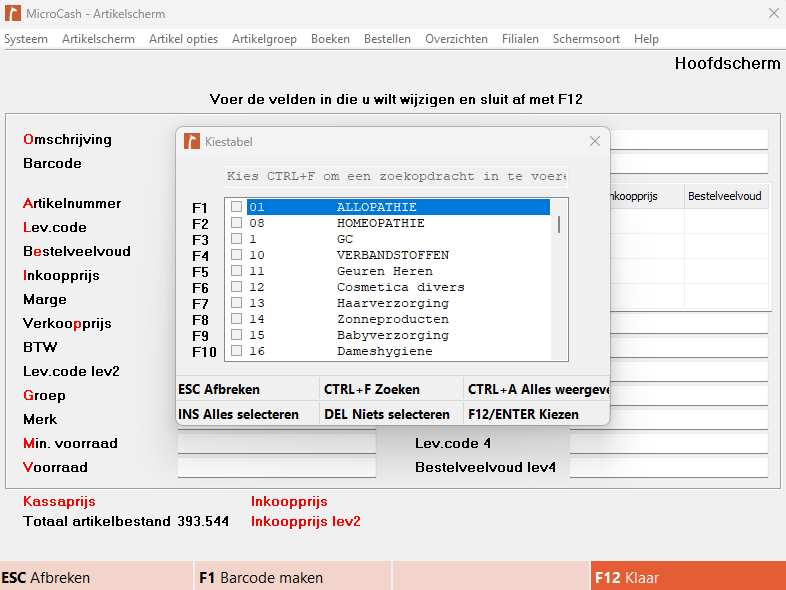786x590 pixels.
Task: Open the Filialen menu
Action: coord(520,39)
